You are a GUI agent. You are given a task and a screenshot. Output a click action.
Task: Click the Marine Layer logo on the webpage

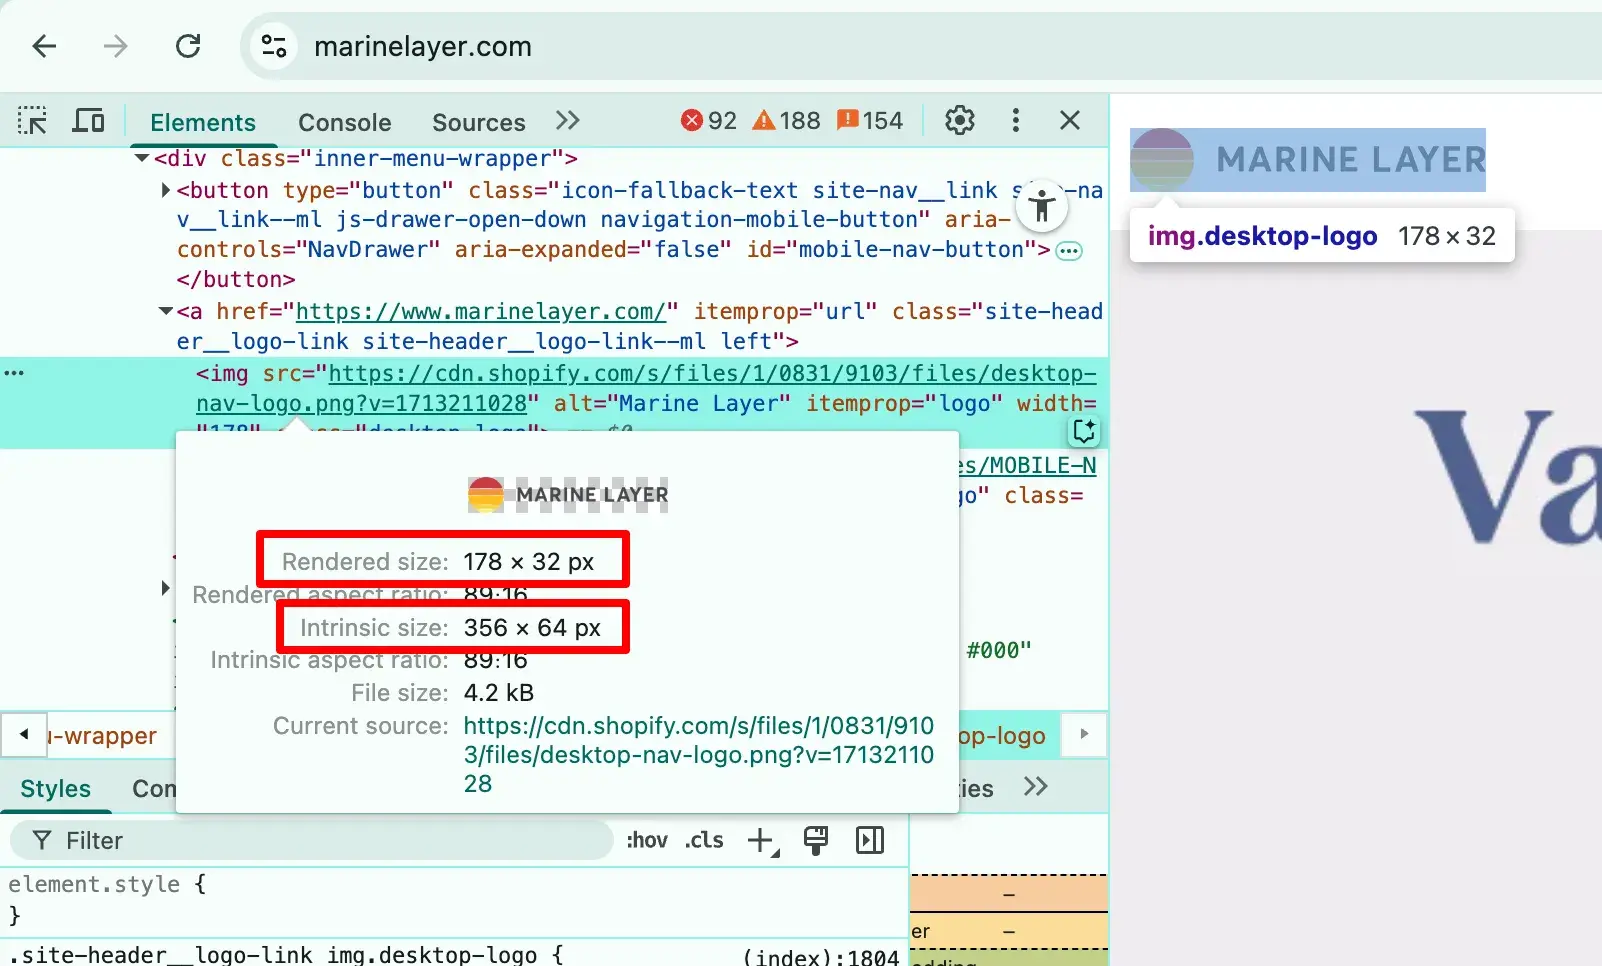(1308, 160)
